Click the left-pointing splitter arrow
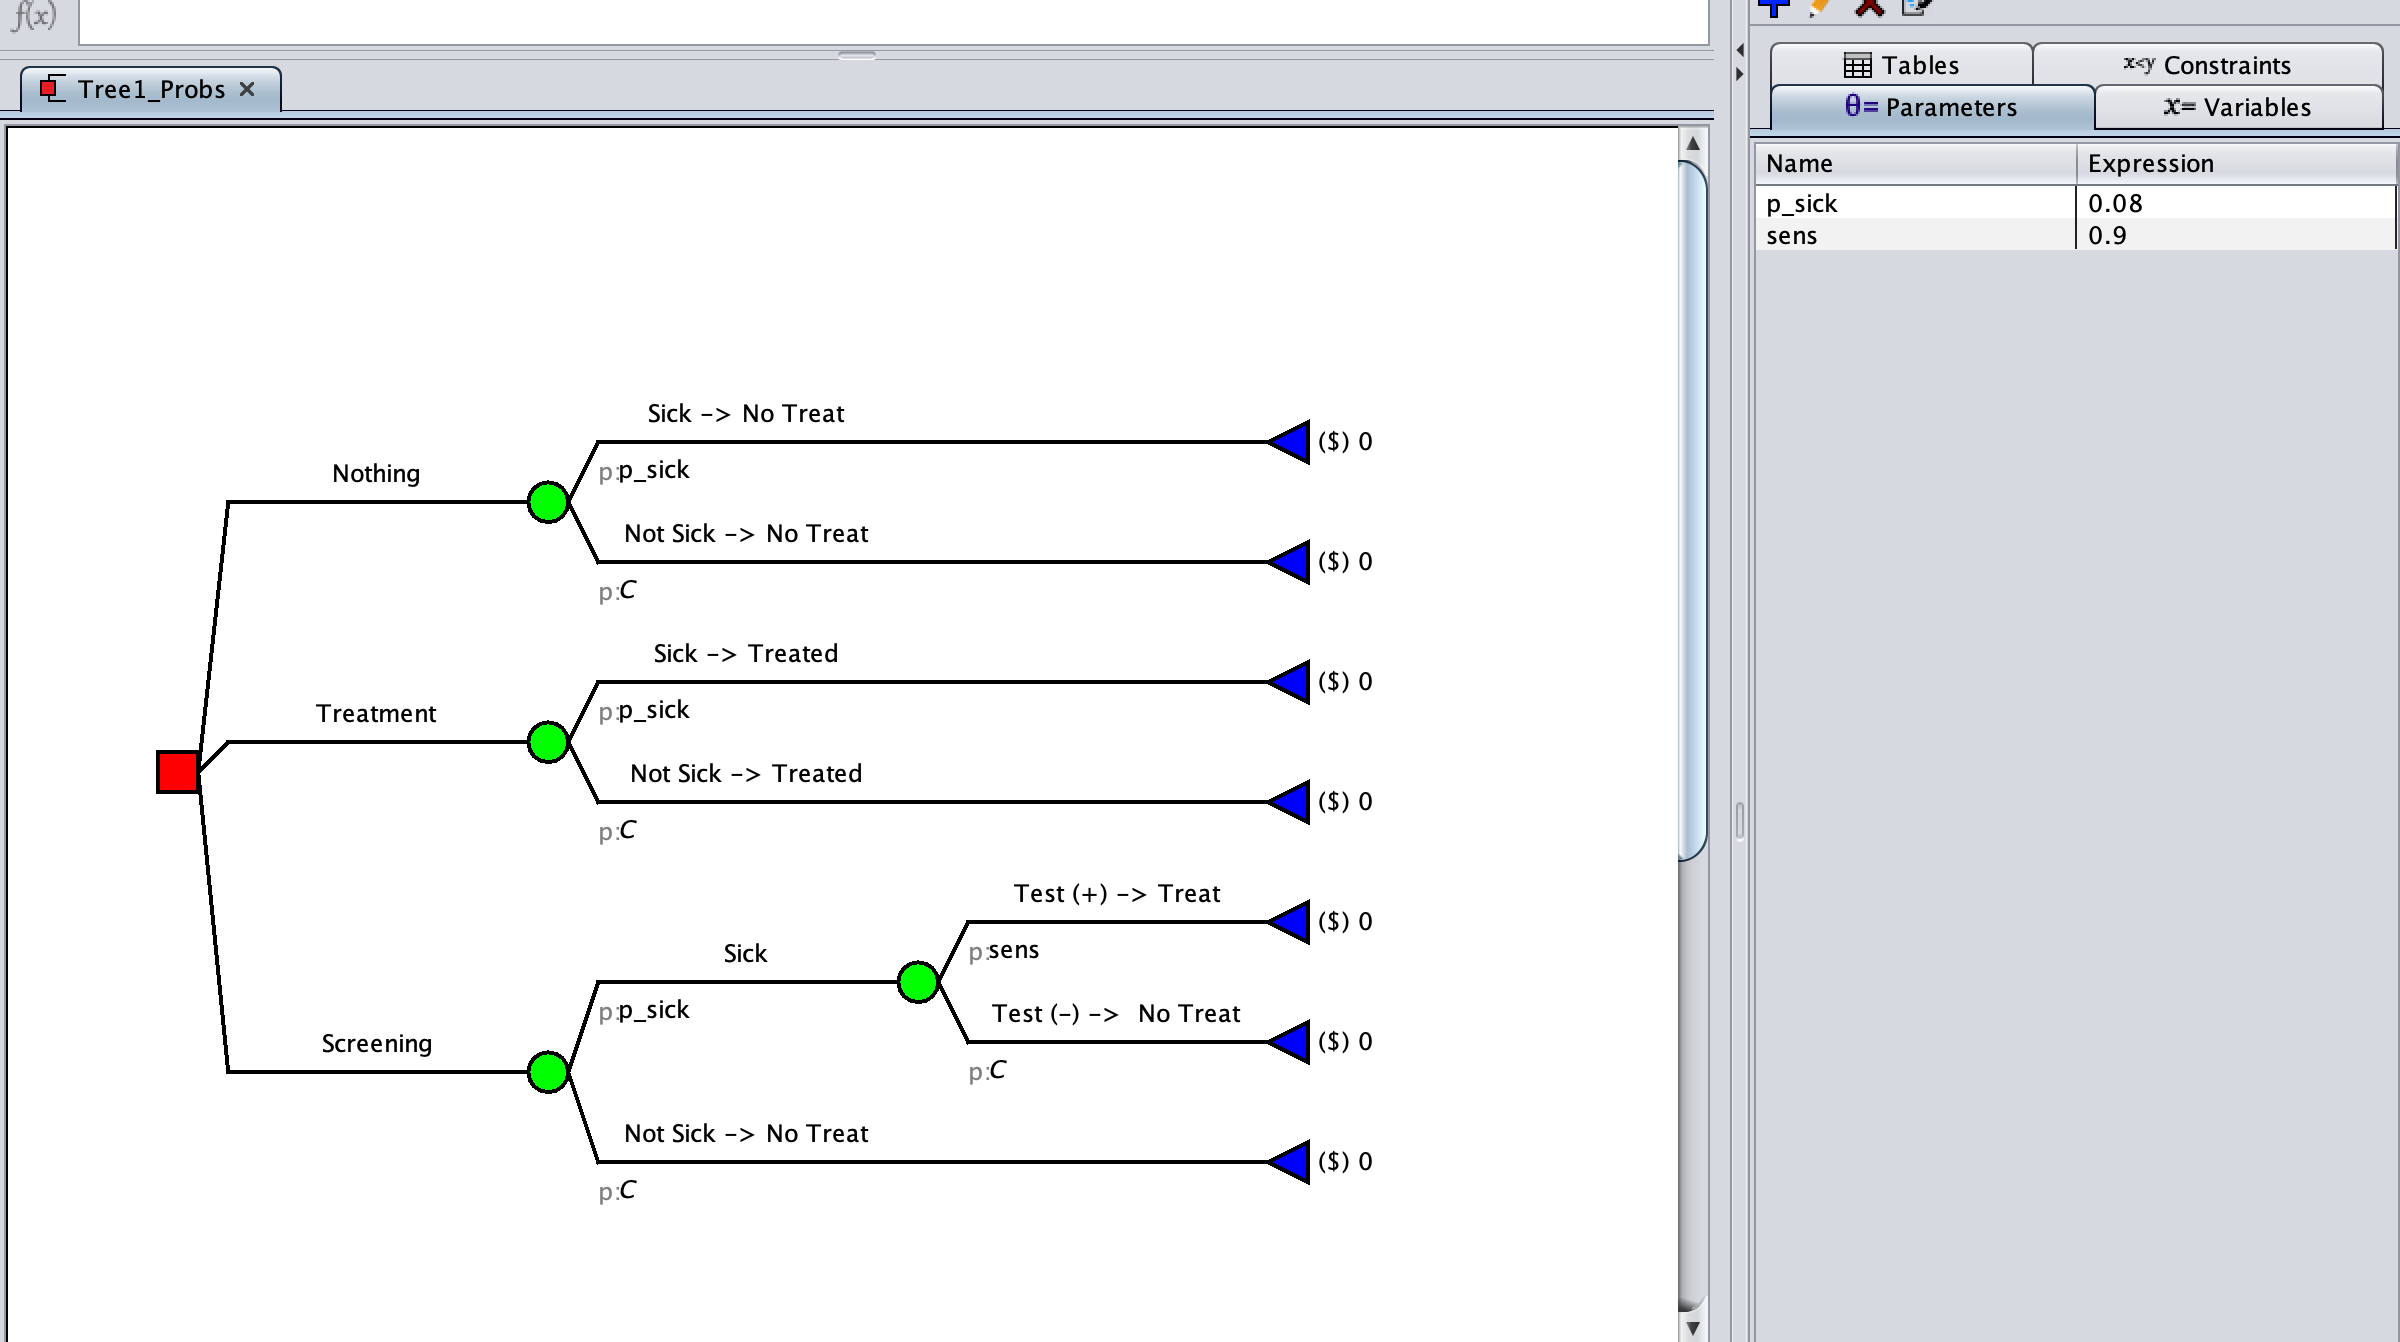The width and height of the screenshot is (2400, 1342). pyautogui.click(x=1740, y=50)
